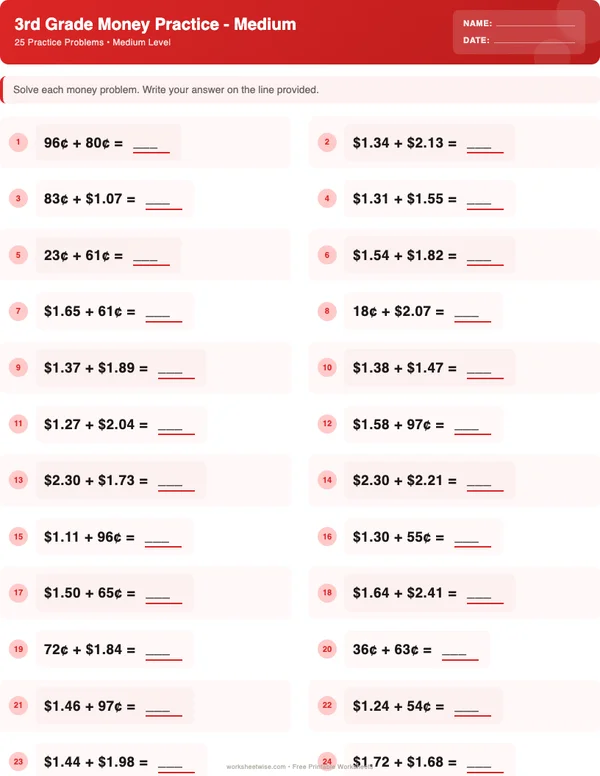The height and width of the screenshot is (776, 600).
Task: Click the number 22 problem badge
Action: tap(327, 706)
